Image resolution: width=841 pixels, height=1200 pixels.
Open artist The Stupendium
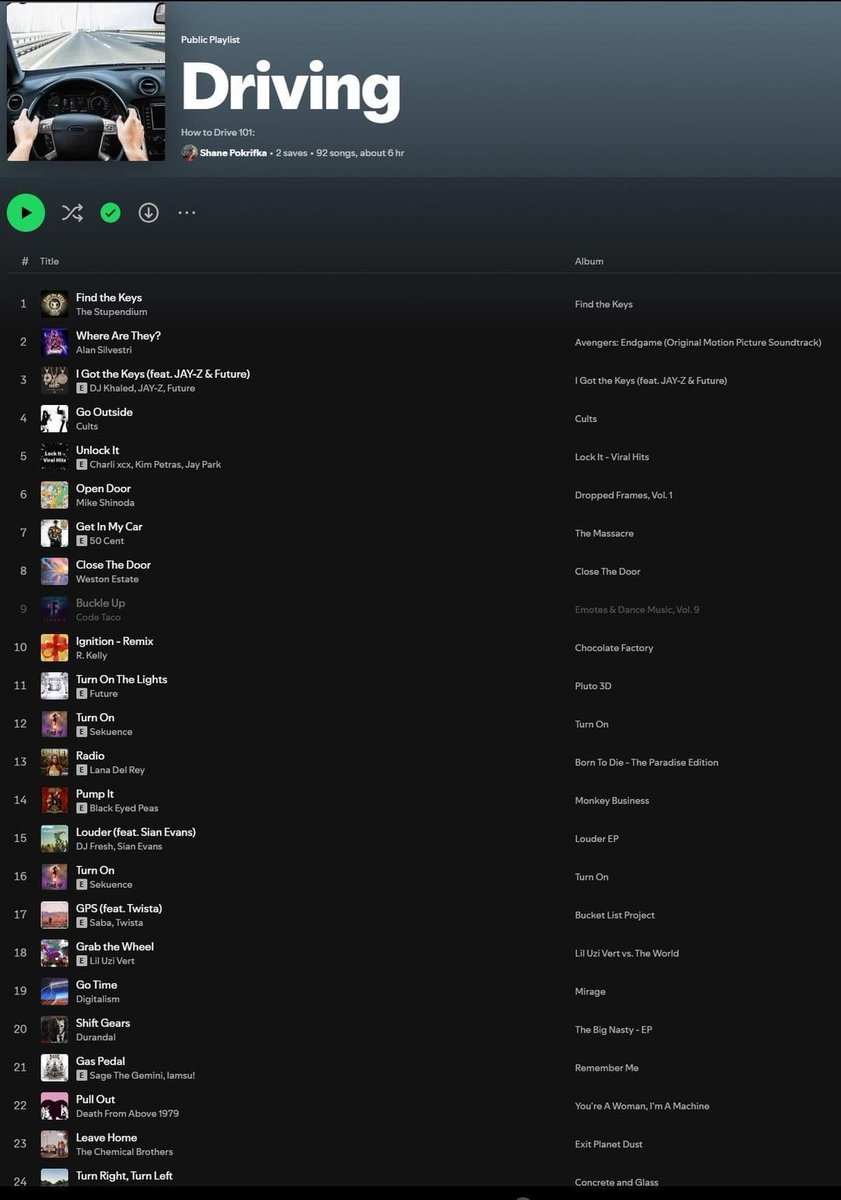click(111, 312)
